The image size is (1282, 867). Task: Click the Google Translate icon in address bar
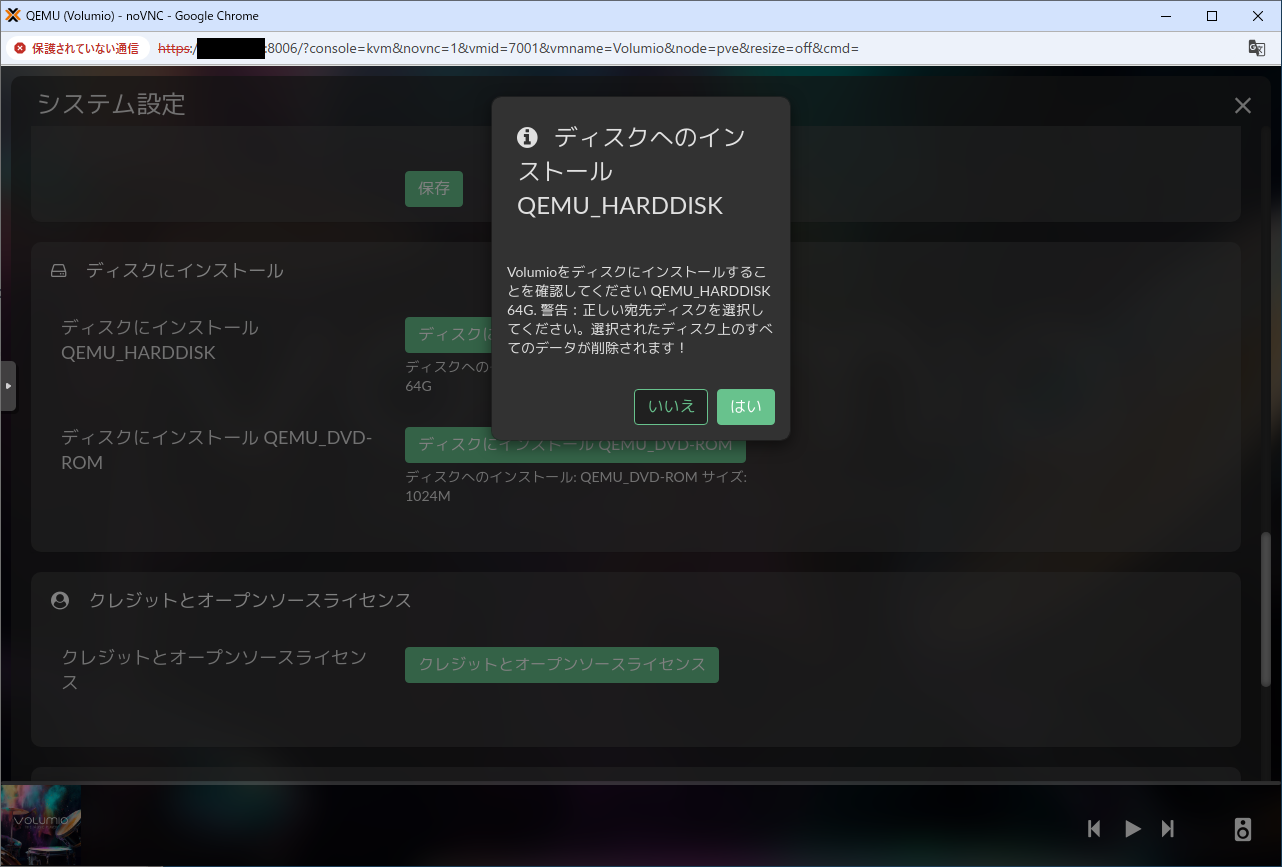coord(1256,48)
